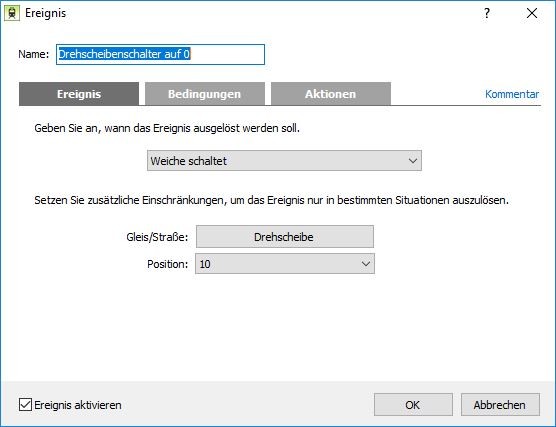Click the Name input field
Screen dimensions: 556x427
(160, 54)
